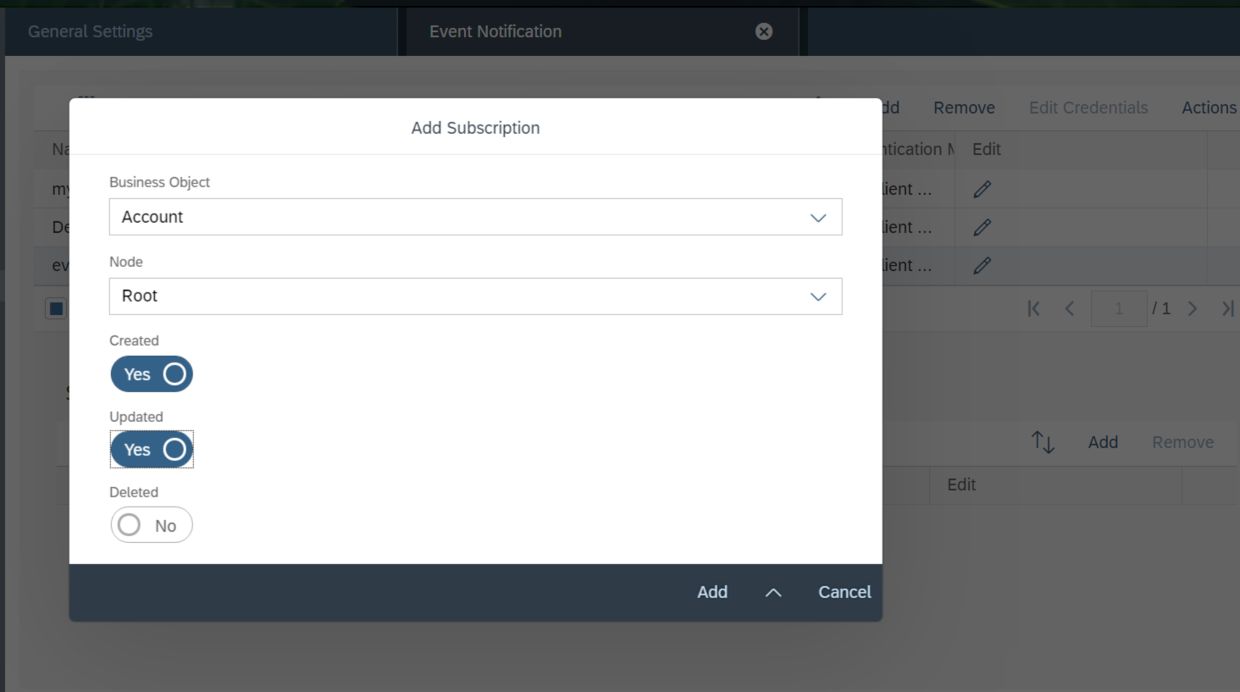Click the Edit column header in lower table
The width and height of the screenshot is (1240, 692).
tap(961, 484)
